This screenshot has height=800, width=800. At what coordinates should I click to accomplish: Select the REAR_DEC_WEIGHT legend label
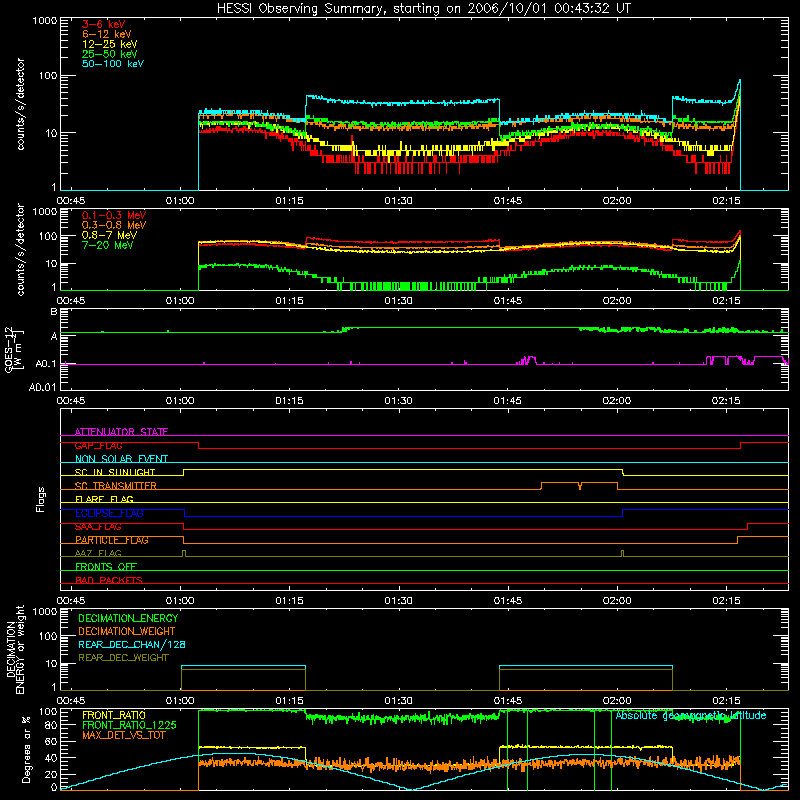coord(123,658)
